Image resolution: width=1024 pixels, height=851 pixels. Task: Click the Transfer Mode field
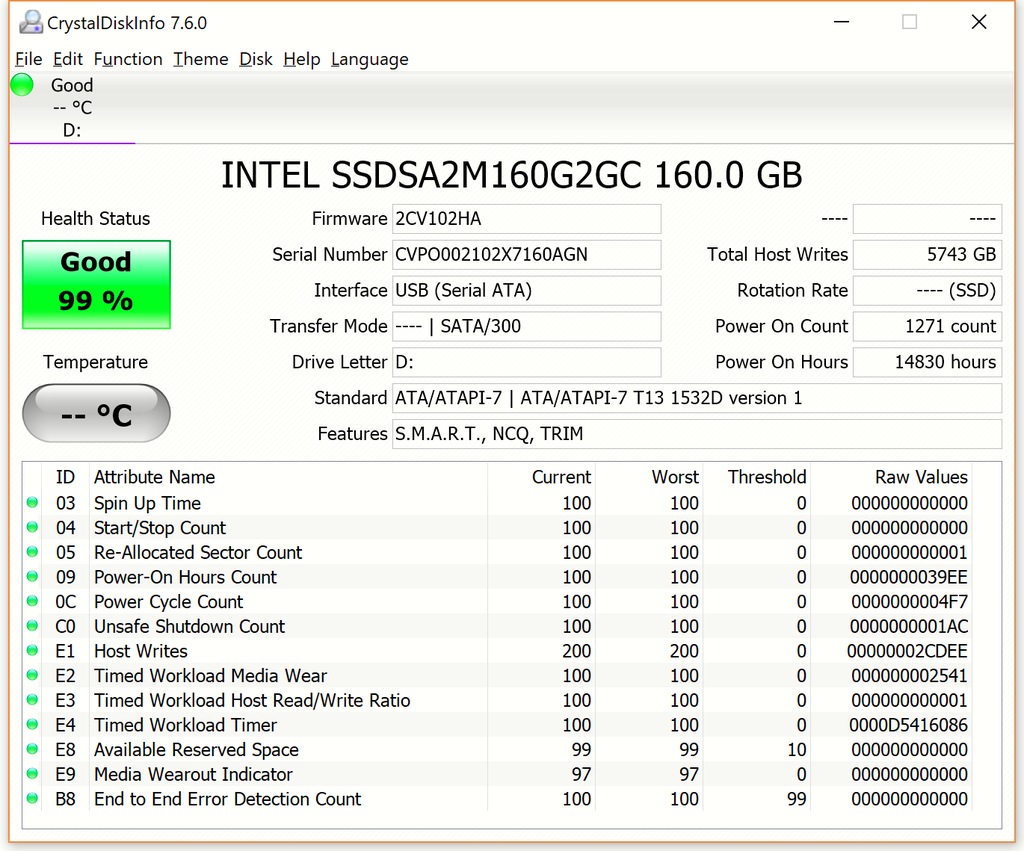(x=526, y=327)
